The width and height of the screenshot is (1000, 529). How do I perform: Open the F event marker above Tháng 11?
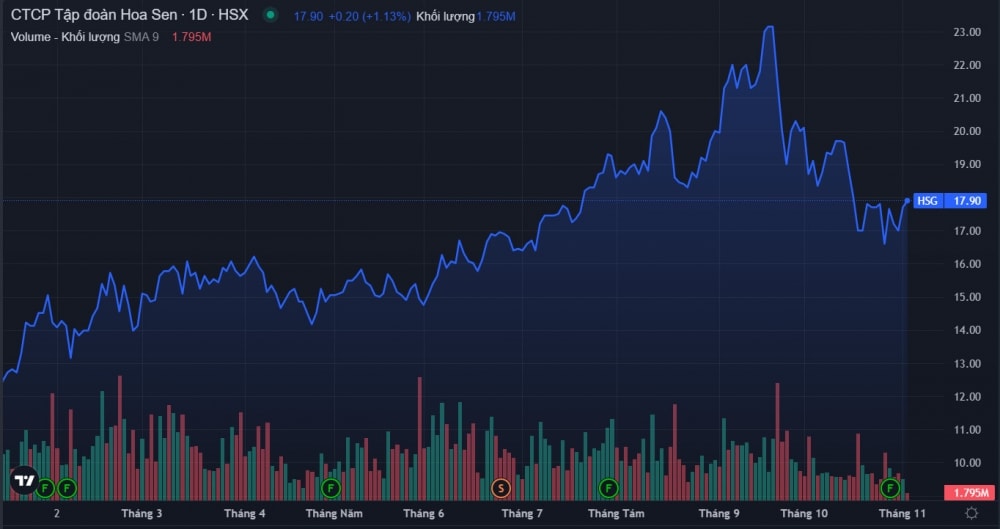coord(890,489)
